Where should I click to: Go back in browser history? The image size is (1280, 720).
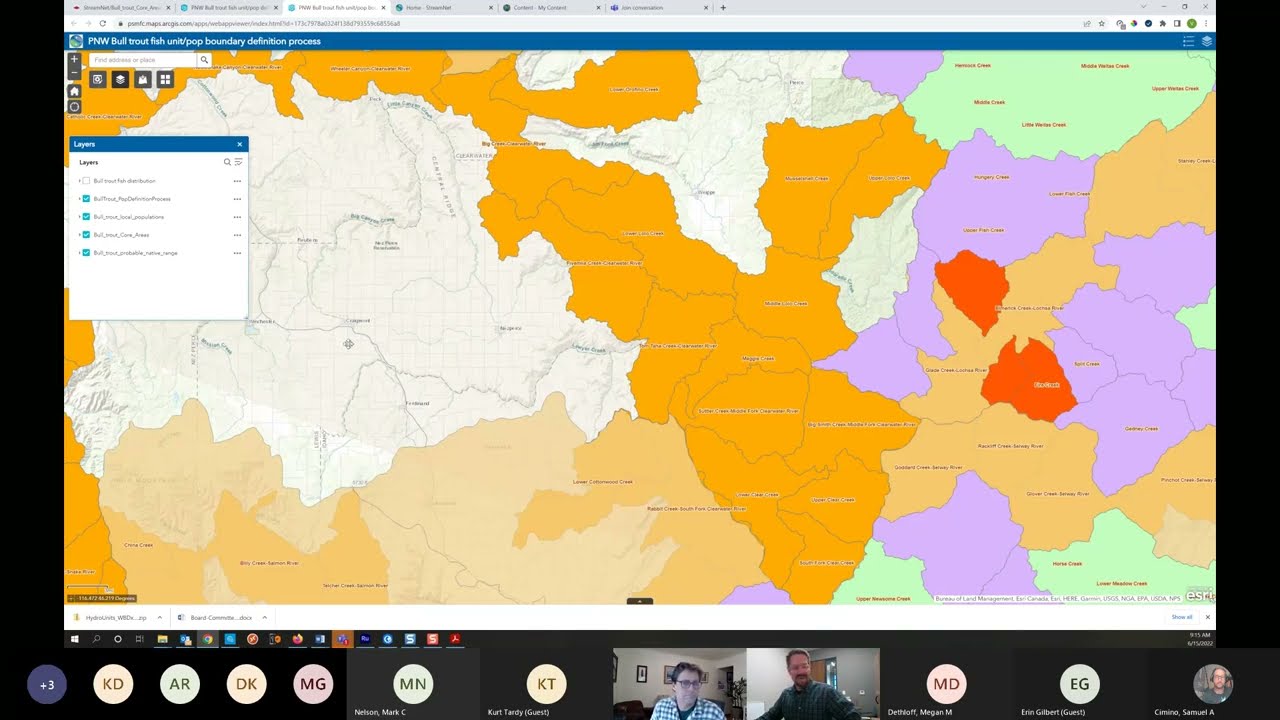coord(73,23)
